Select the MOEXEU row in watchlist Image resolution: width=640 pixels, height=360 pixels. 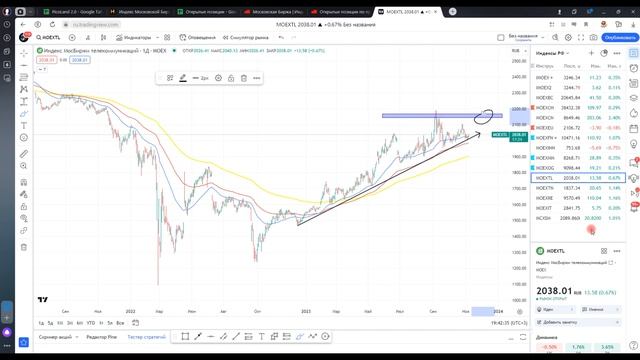tap(578, 128)
